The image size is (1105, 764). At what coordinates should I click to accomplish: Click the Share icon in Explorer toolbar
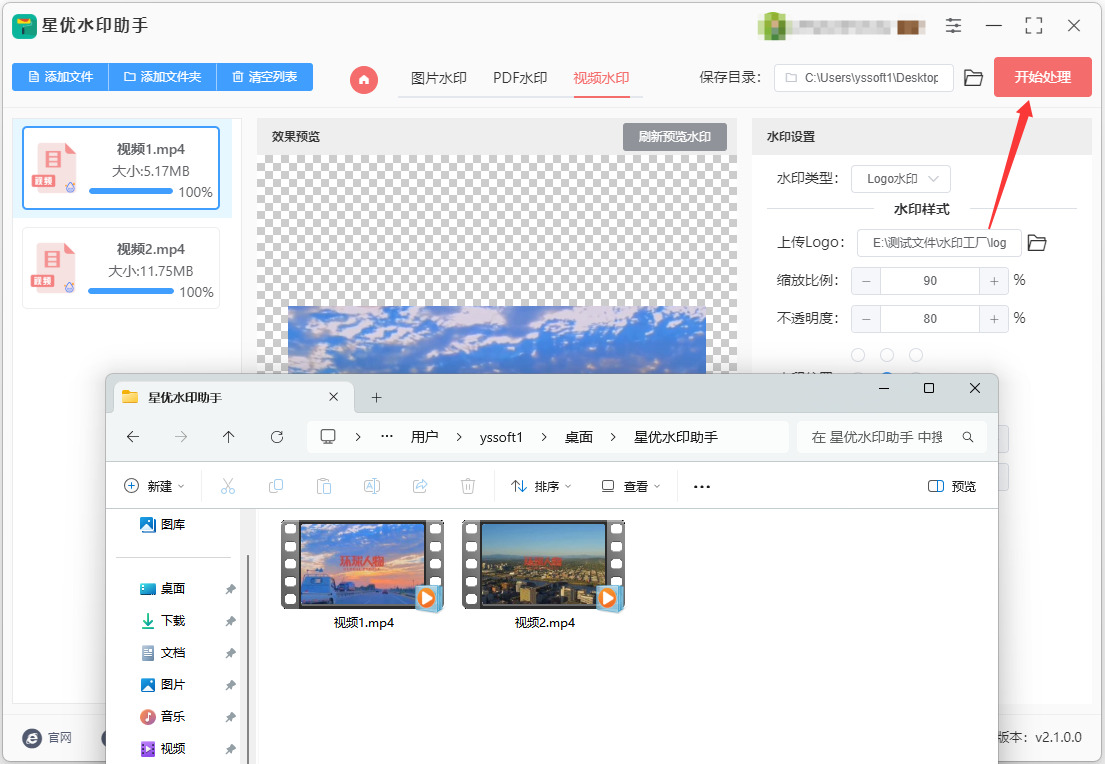click(x=420, y=486)
